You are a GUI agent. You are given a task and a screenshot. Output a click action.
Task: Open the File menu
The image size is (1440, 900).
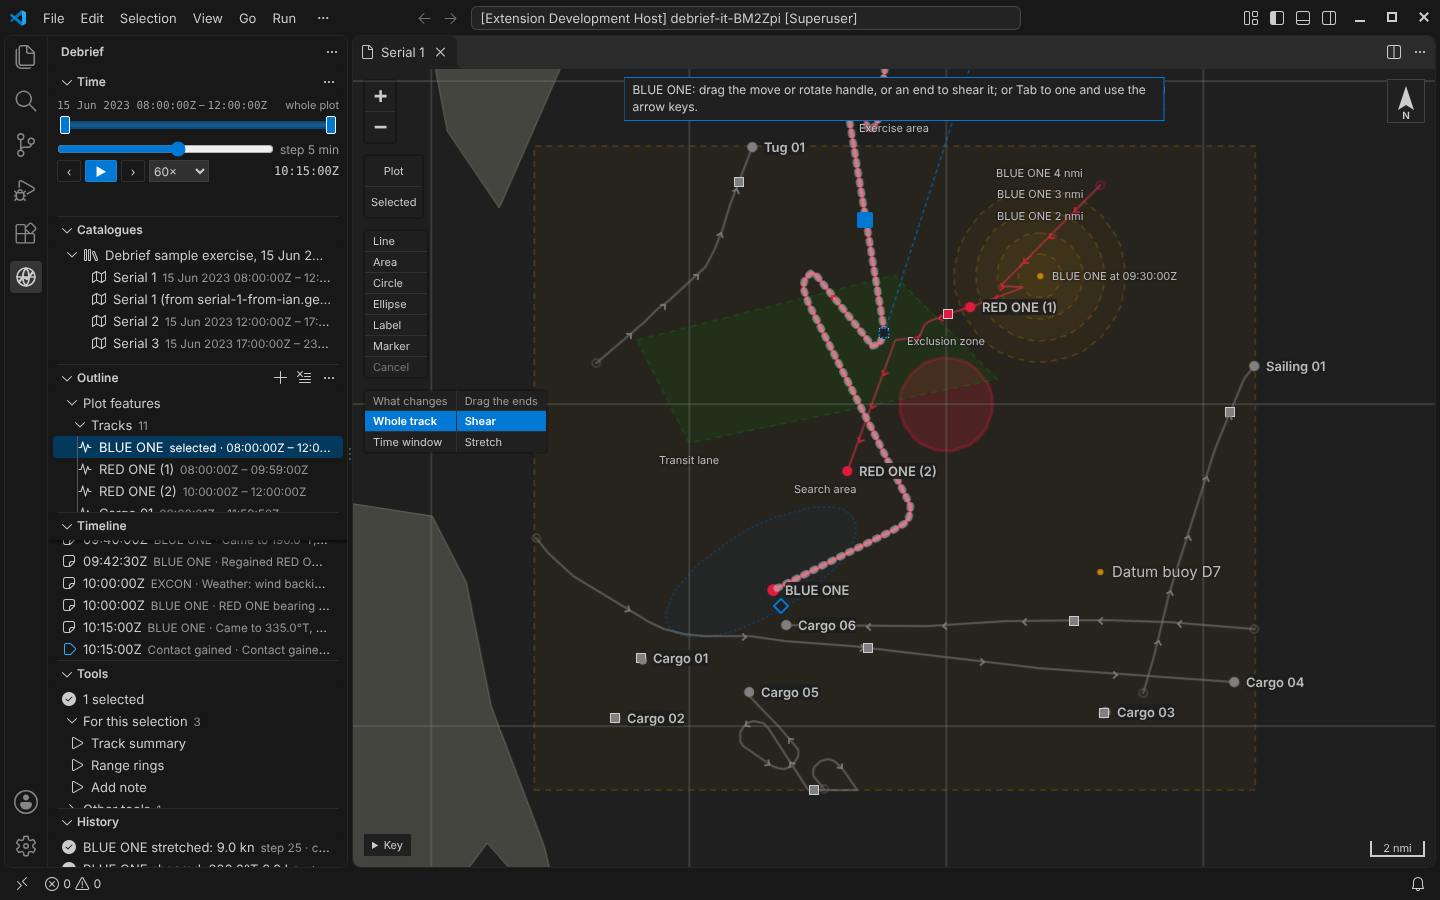click(x=54, y=18)
